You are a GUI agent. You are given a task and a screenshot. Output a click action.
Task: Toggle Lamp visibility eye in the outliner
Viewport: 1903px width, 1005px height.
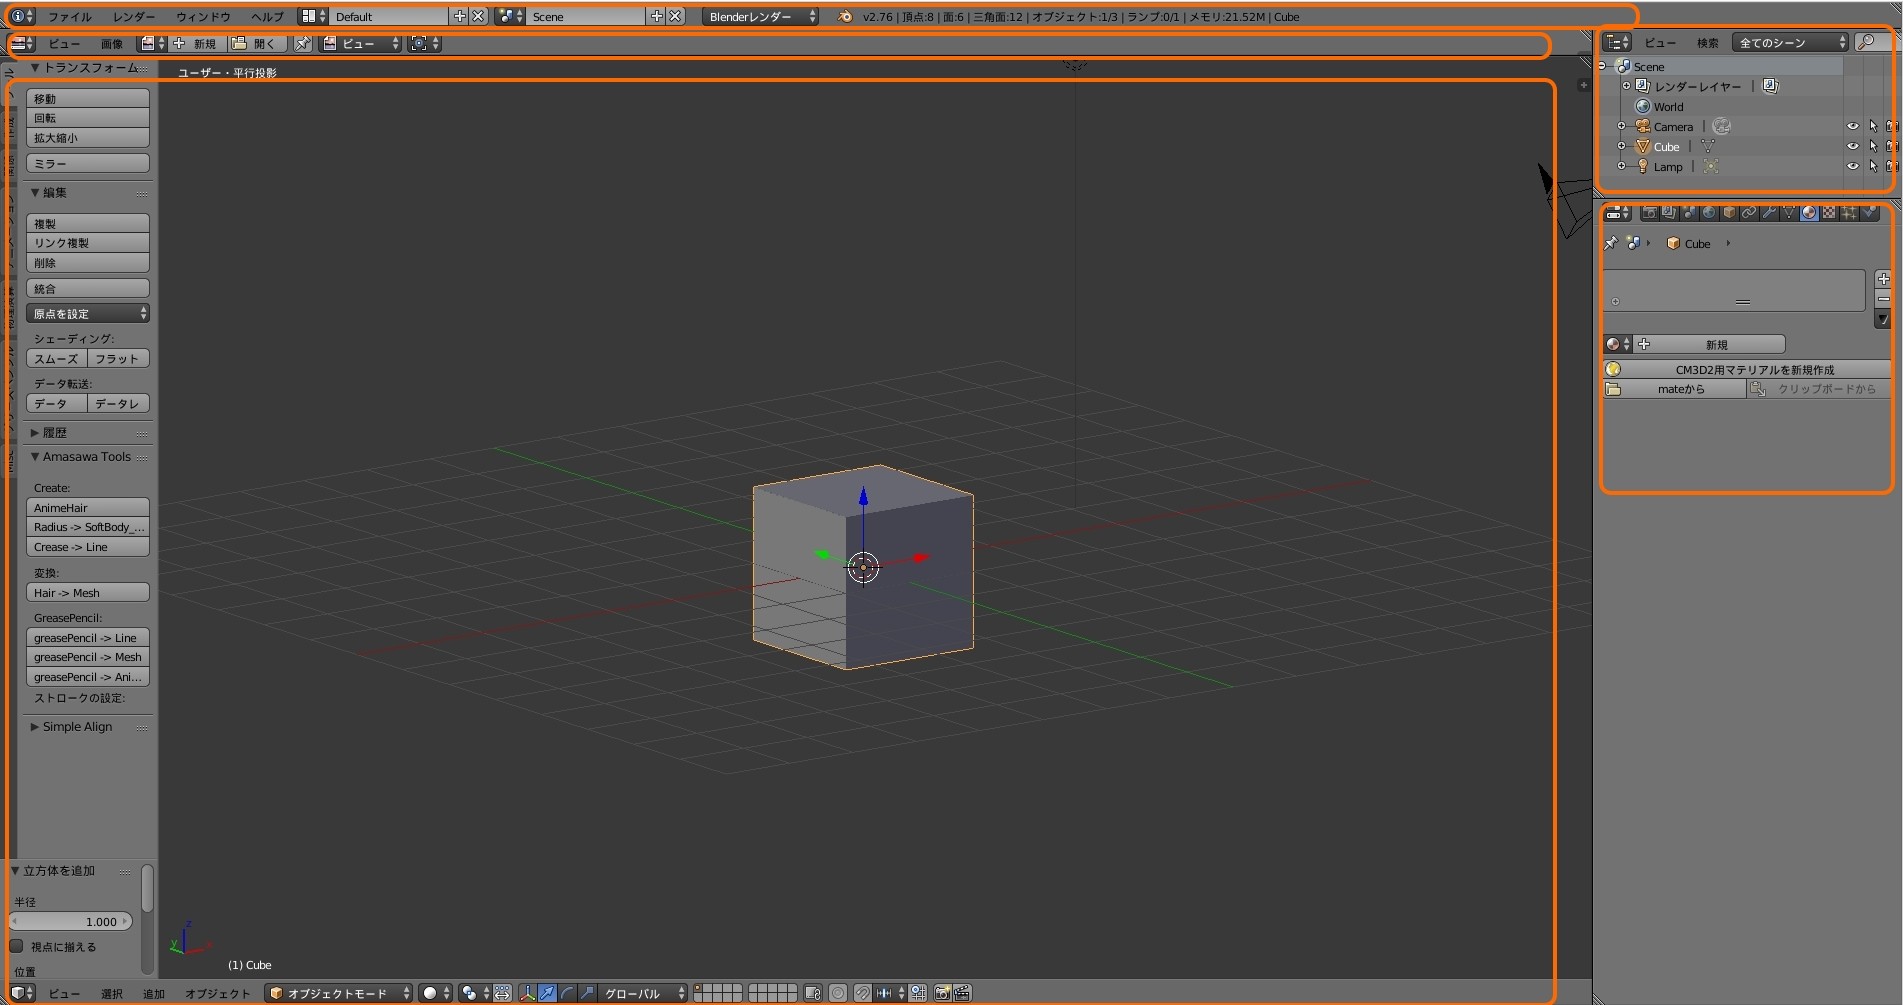click(x=1852, y=166)
